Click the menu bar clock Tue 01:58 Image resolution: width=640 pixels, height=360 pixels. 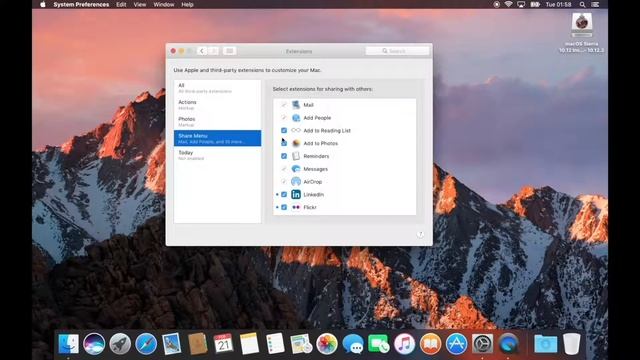click(x=559, y=4)
